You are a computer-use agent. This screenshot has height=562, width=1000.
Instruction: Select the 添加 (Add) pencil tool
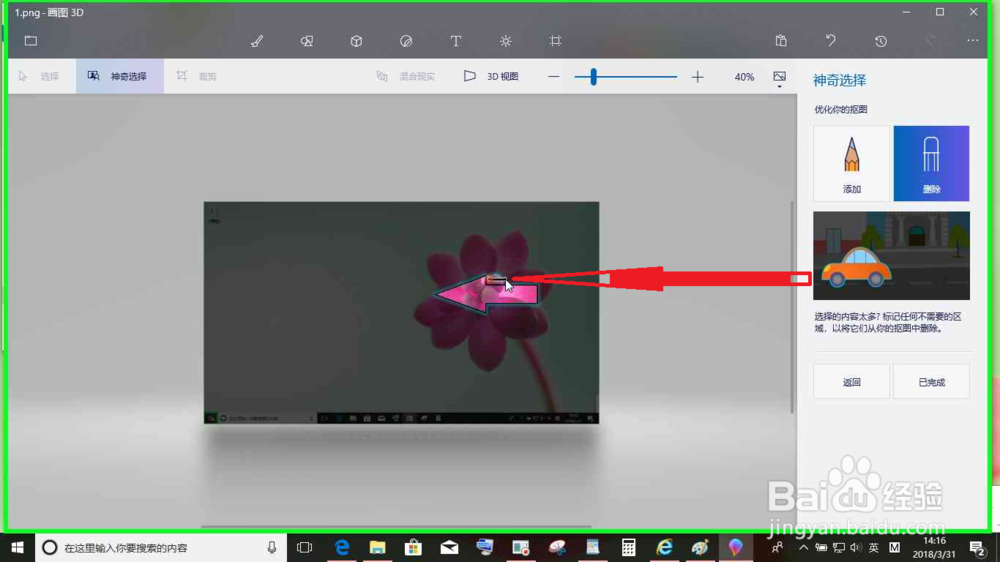point(851,163)
